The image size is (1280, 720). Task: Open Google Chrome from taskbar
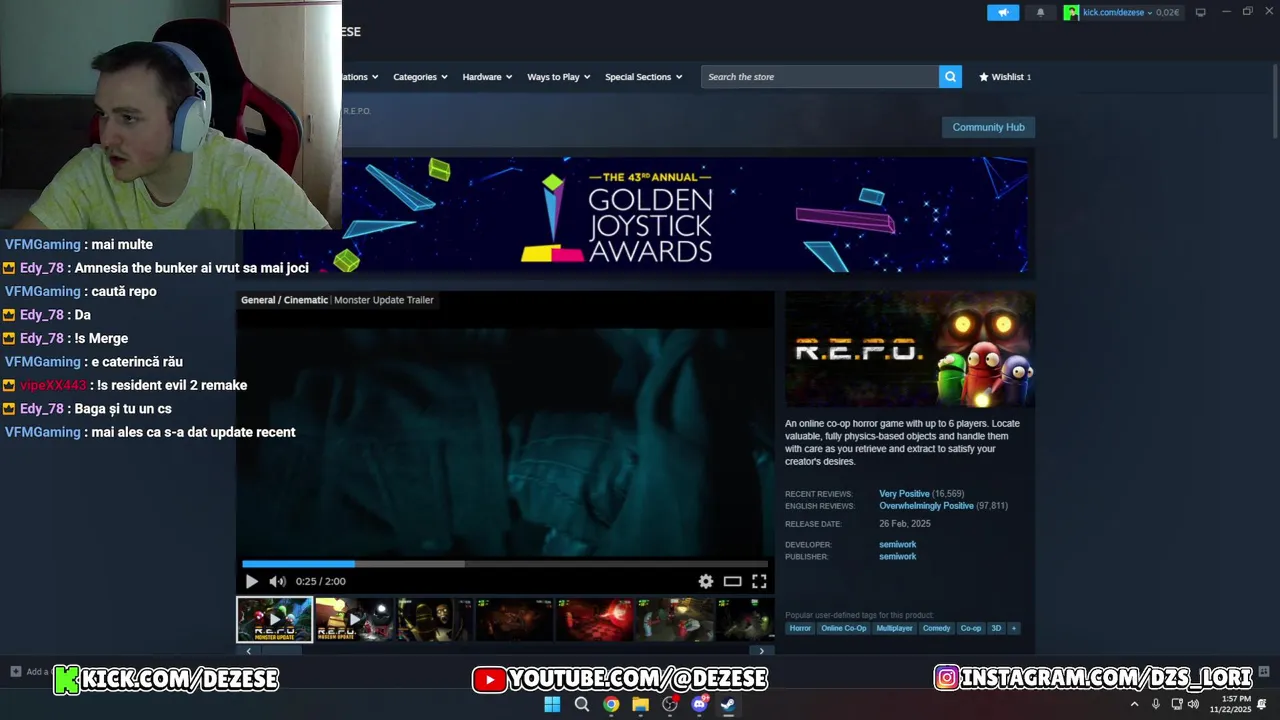click(611, 704)
